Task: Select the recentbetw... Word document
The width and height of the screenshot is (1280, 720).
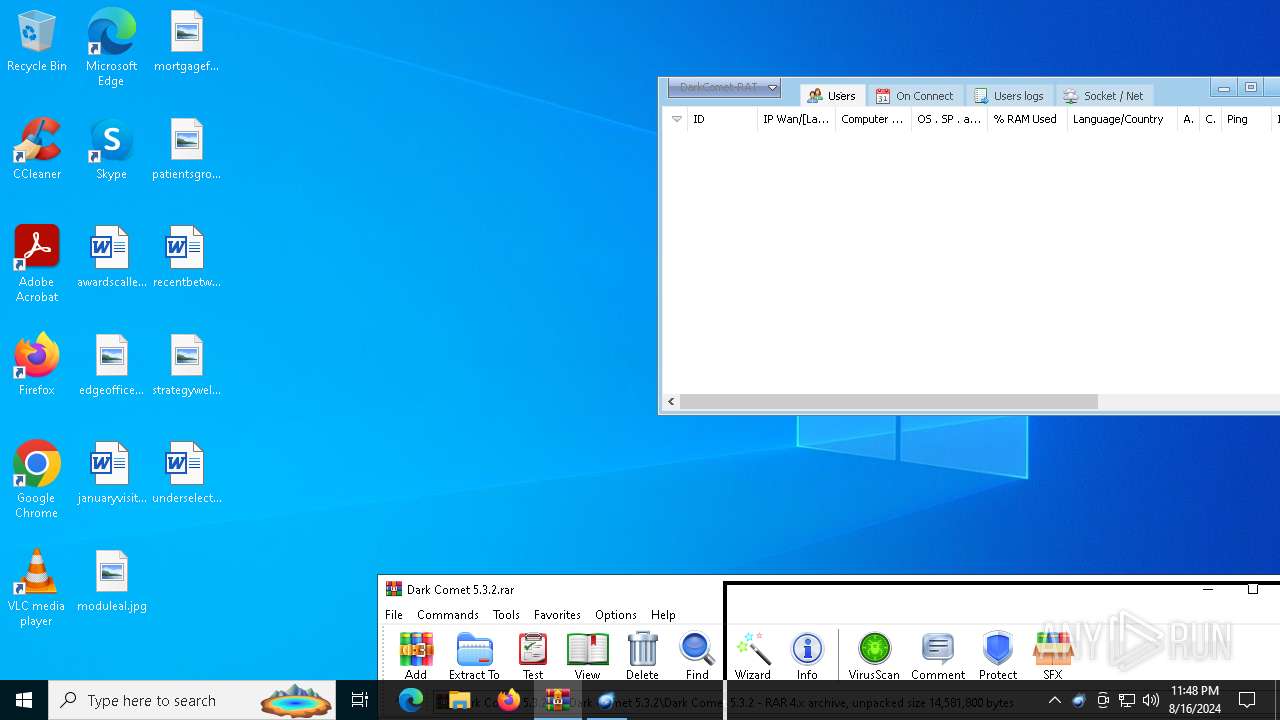Action: [186, 258]
